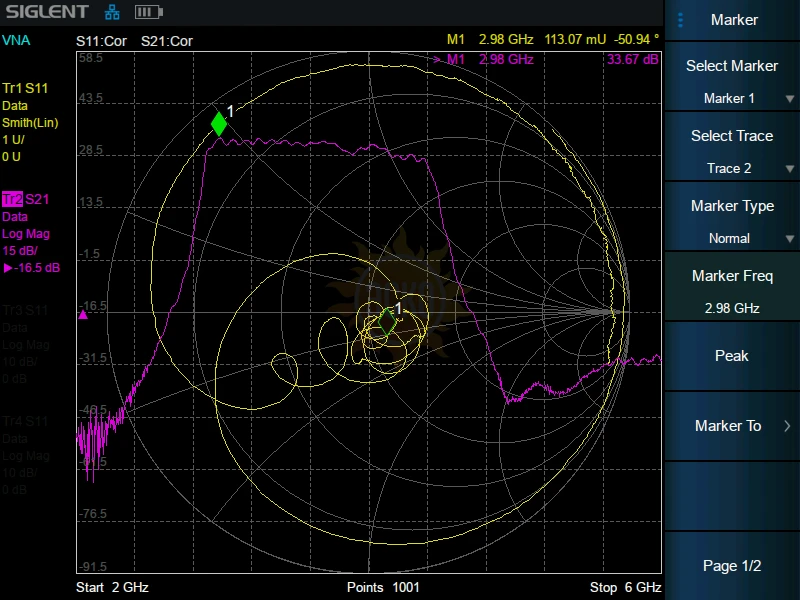Go to Page 1/2 next page

click(732, 565)
